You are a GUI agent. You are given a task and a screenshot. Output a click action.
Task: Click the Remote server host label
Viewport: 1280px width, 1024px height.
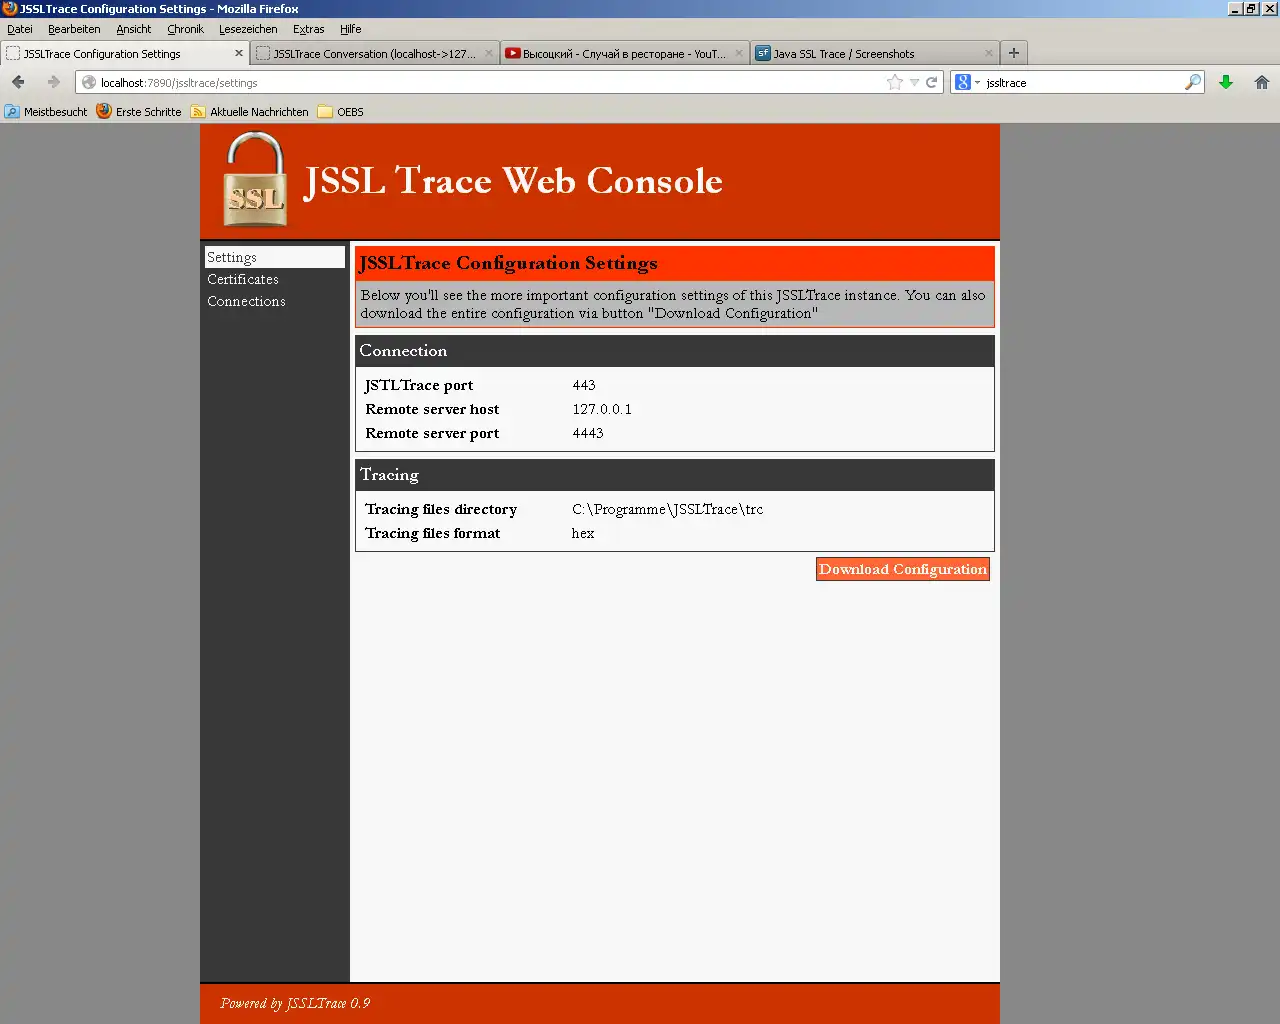point(432,409)
